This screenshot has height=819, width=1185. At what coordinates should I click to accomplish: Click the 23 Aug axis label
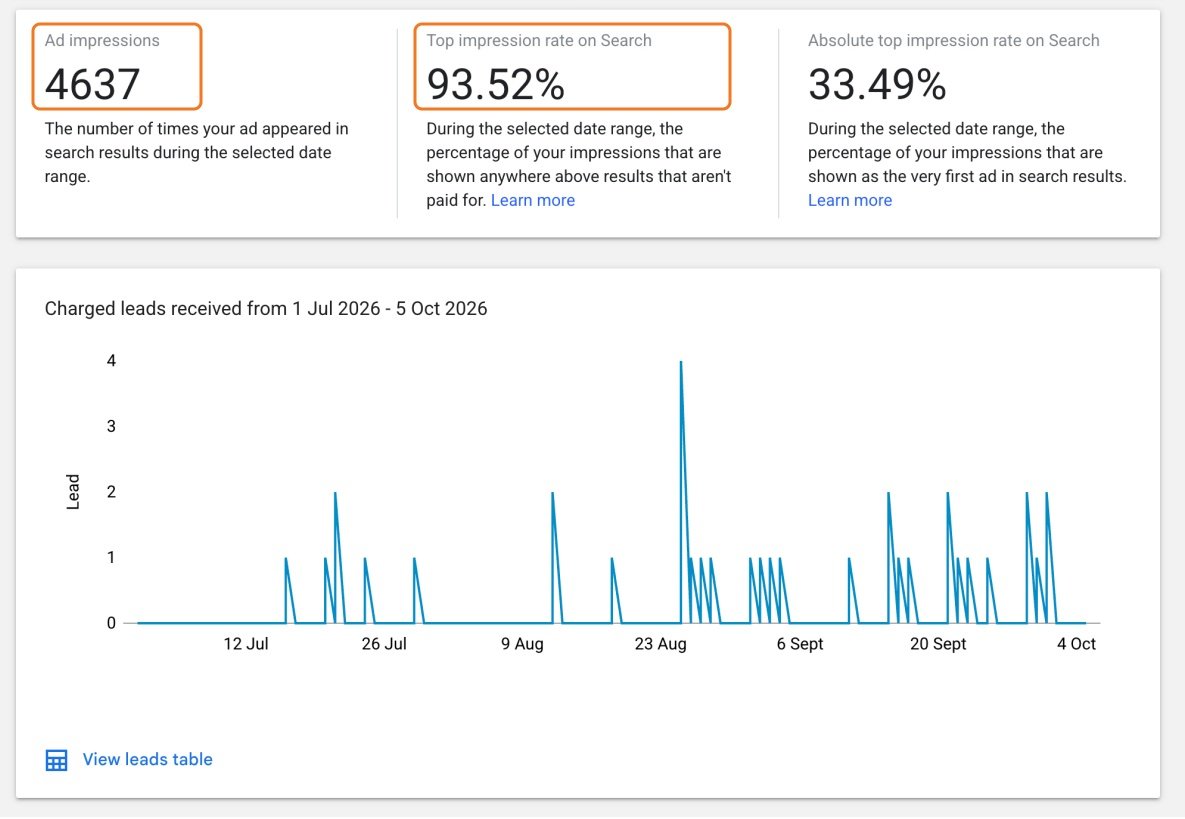tap(661, 644)
